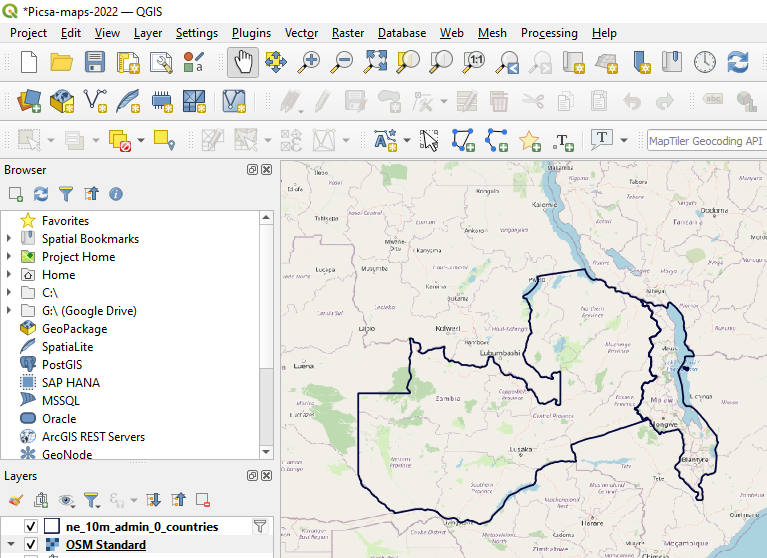Uncheck the OSM Standard layer checkbox
The image size is (767, 558).
[x=30, y=545]
